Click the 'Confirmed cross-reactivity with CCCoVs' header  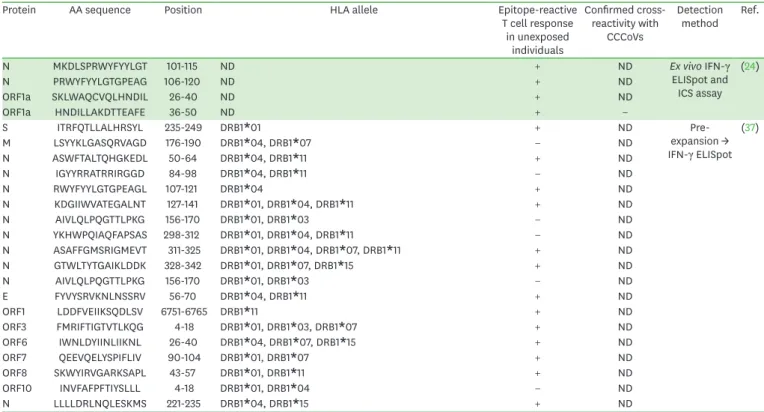(625, 23)
